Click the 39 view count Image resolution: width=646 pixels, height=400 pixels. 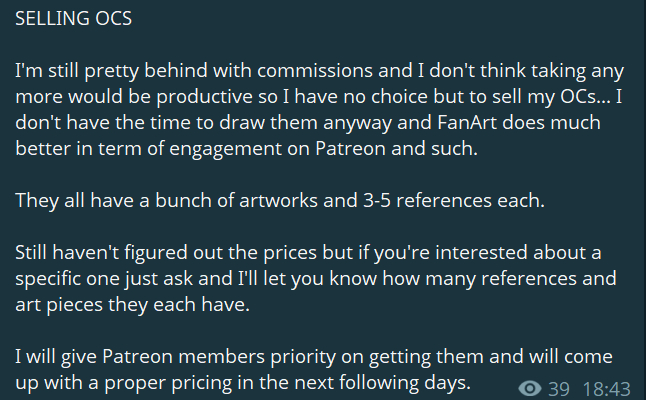(x=560, y=387)
